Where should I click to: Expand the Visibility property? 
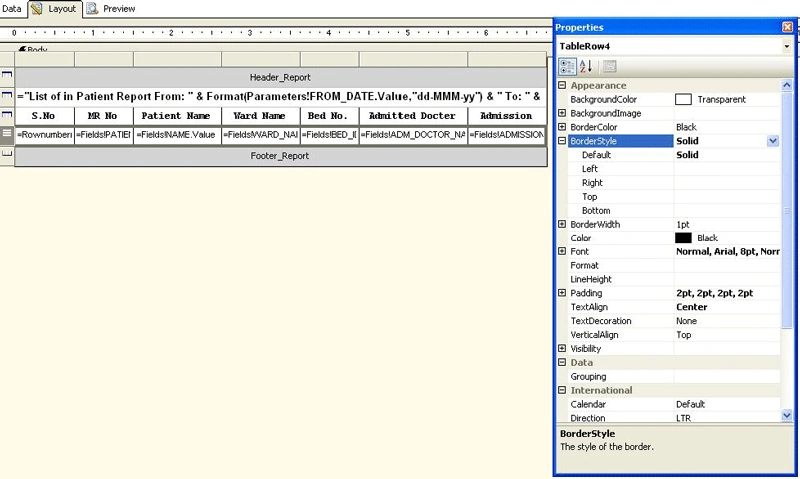pos(562,348)
